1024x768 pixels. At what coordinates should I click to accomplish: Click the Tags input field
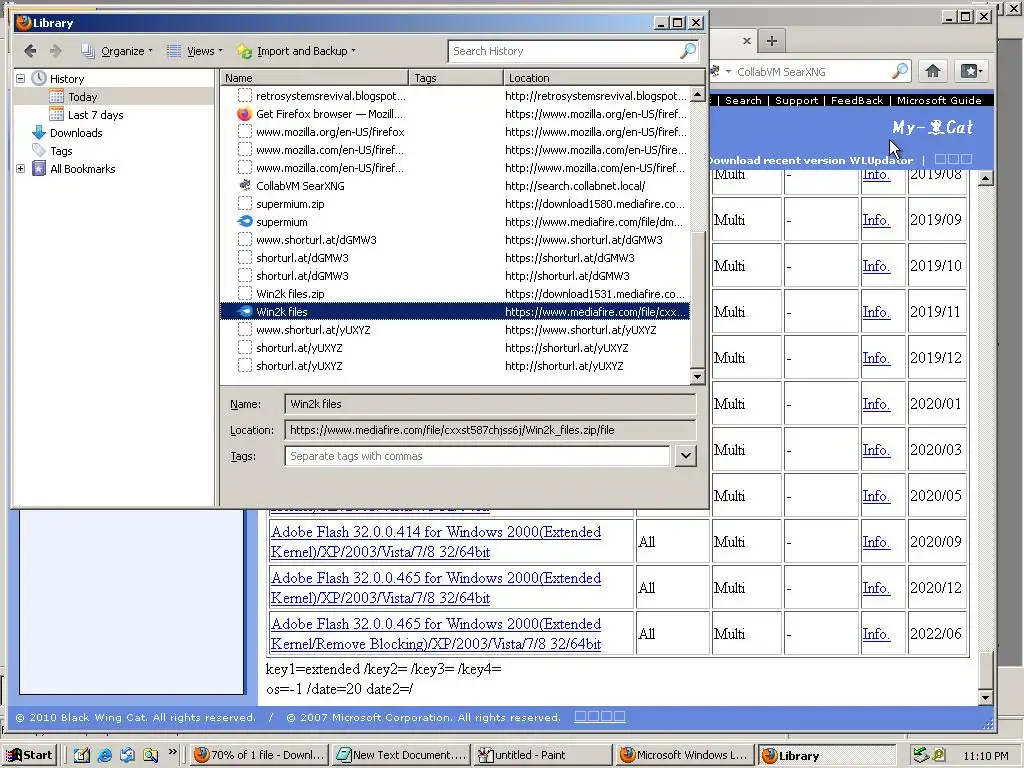pyautogui.click(x=477, y=456)
